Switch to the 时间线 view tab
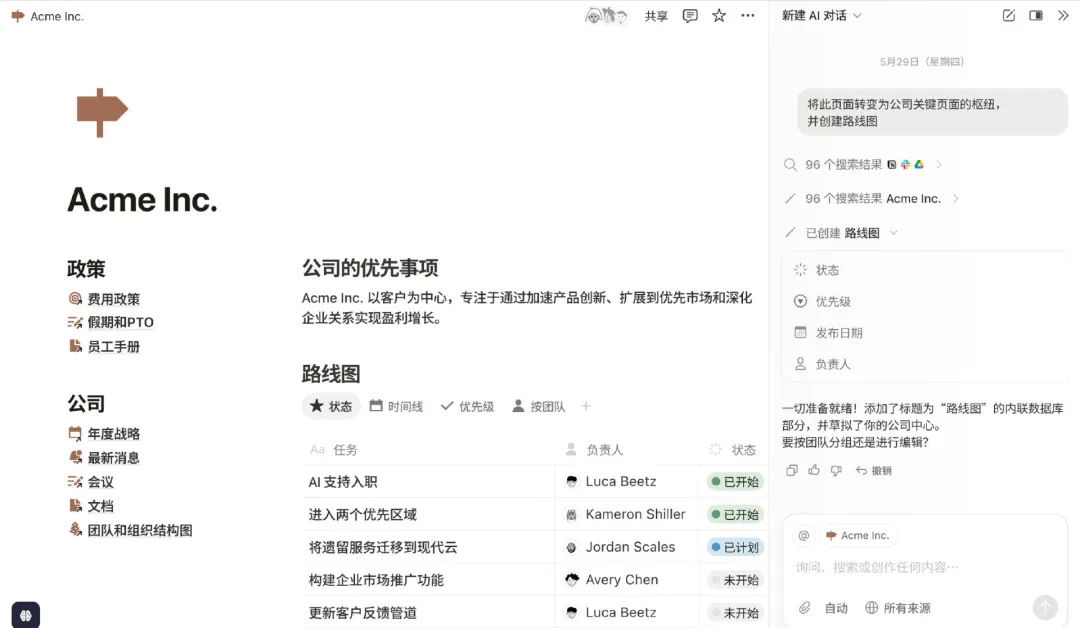1080x628 pixels. [x=396, y=406]
